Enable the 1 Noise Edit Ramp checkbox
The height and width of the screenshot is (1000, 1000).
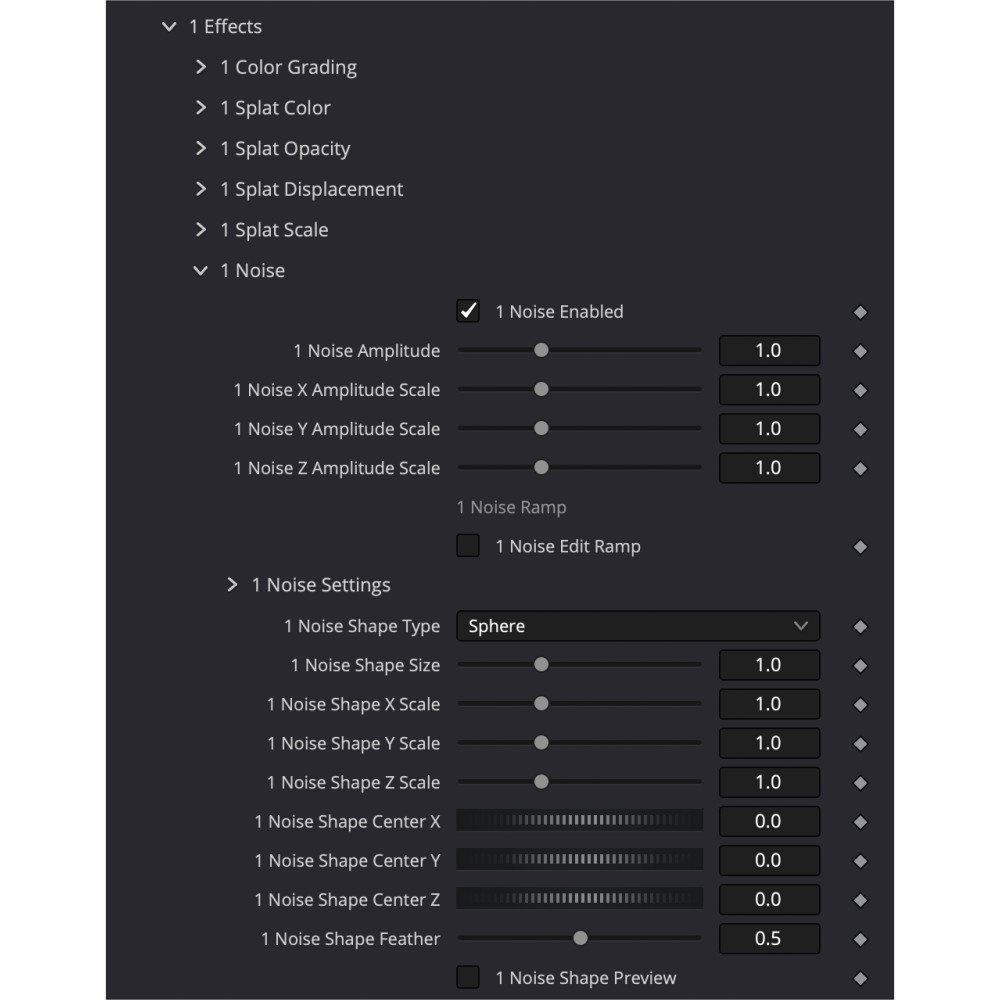pos(468,546)
